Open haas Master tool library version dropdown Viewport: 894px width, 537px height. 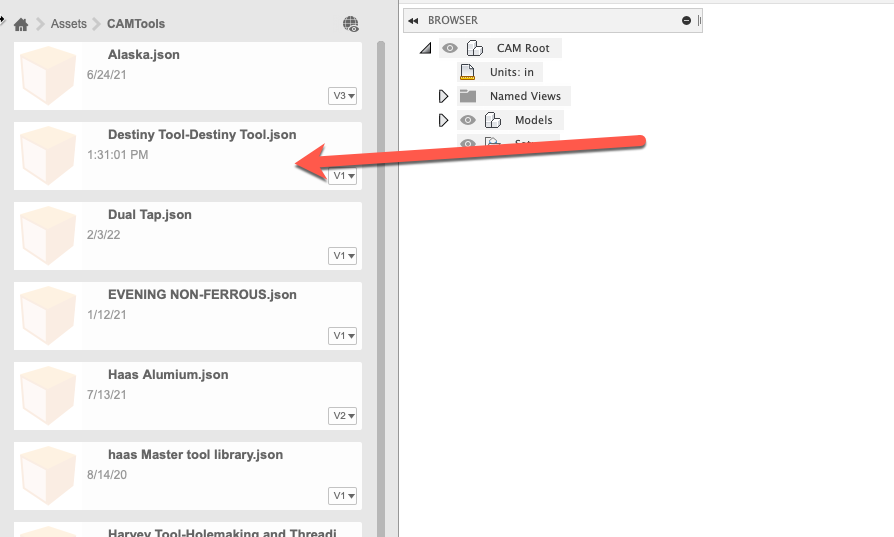pos(343,496)
